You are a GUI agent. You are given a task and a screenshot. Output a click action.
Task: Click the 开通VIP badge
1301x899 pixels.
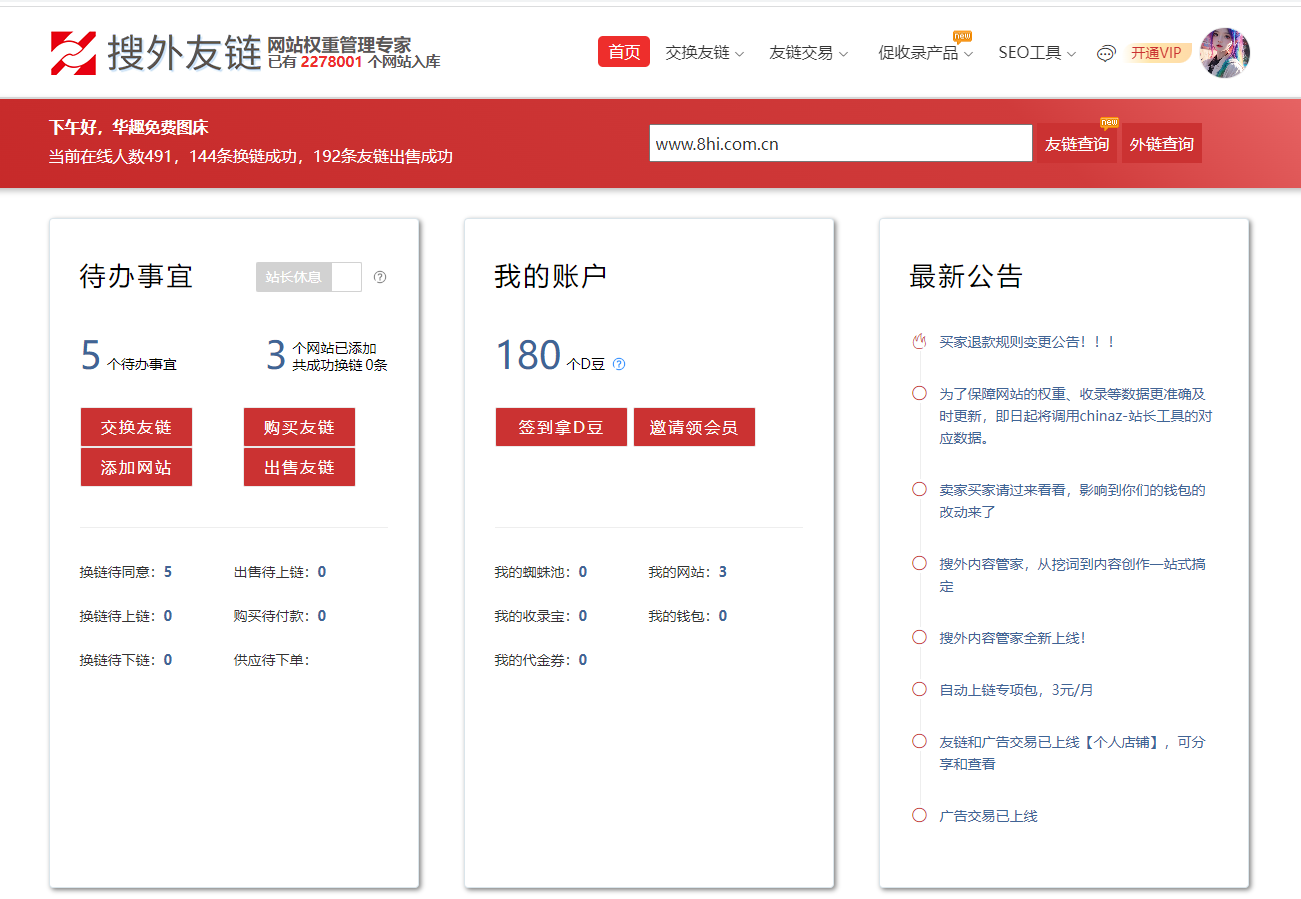pos(1159,53)
